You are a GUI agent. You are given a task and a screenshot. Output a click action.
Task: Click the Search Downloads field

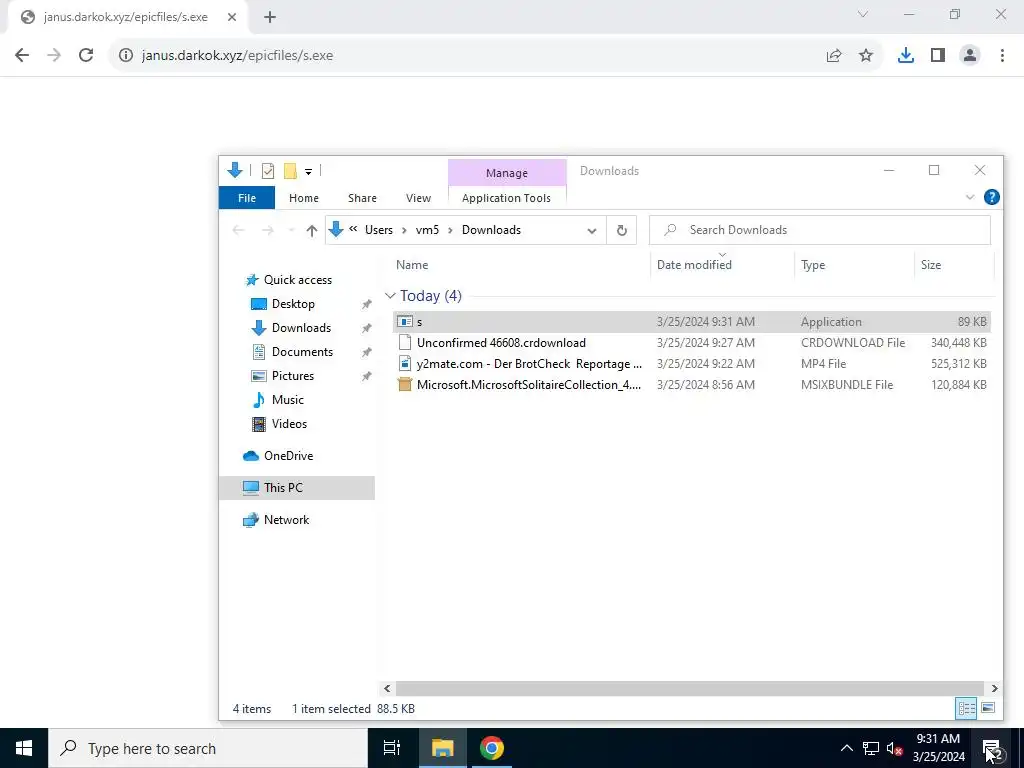[x=820, y=230]
